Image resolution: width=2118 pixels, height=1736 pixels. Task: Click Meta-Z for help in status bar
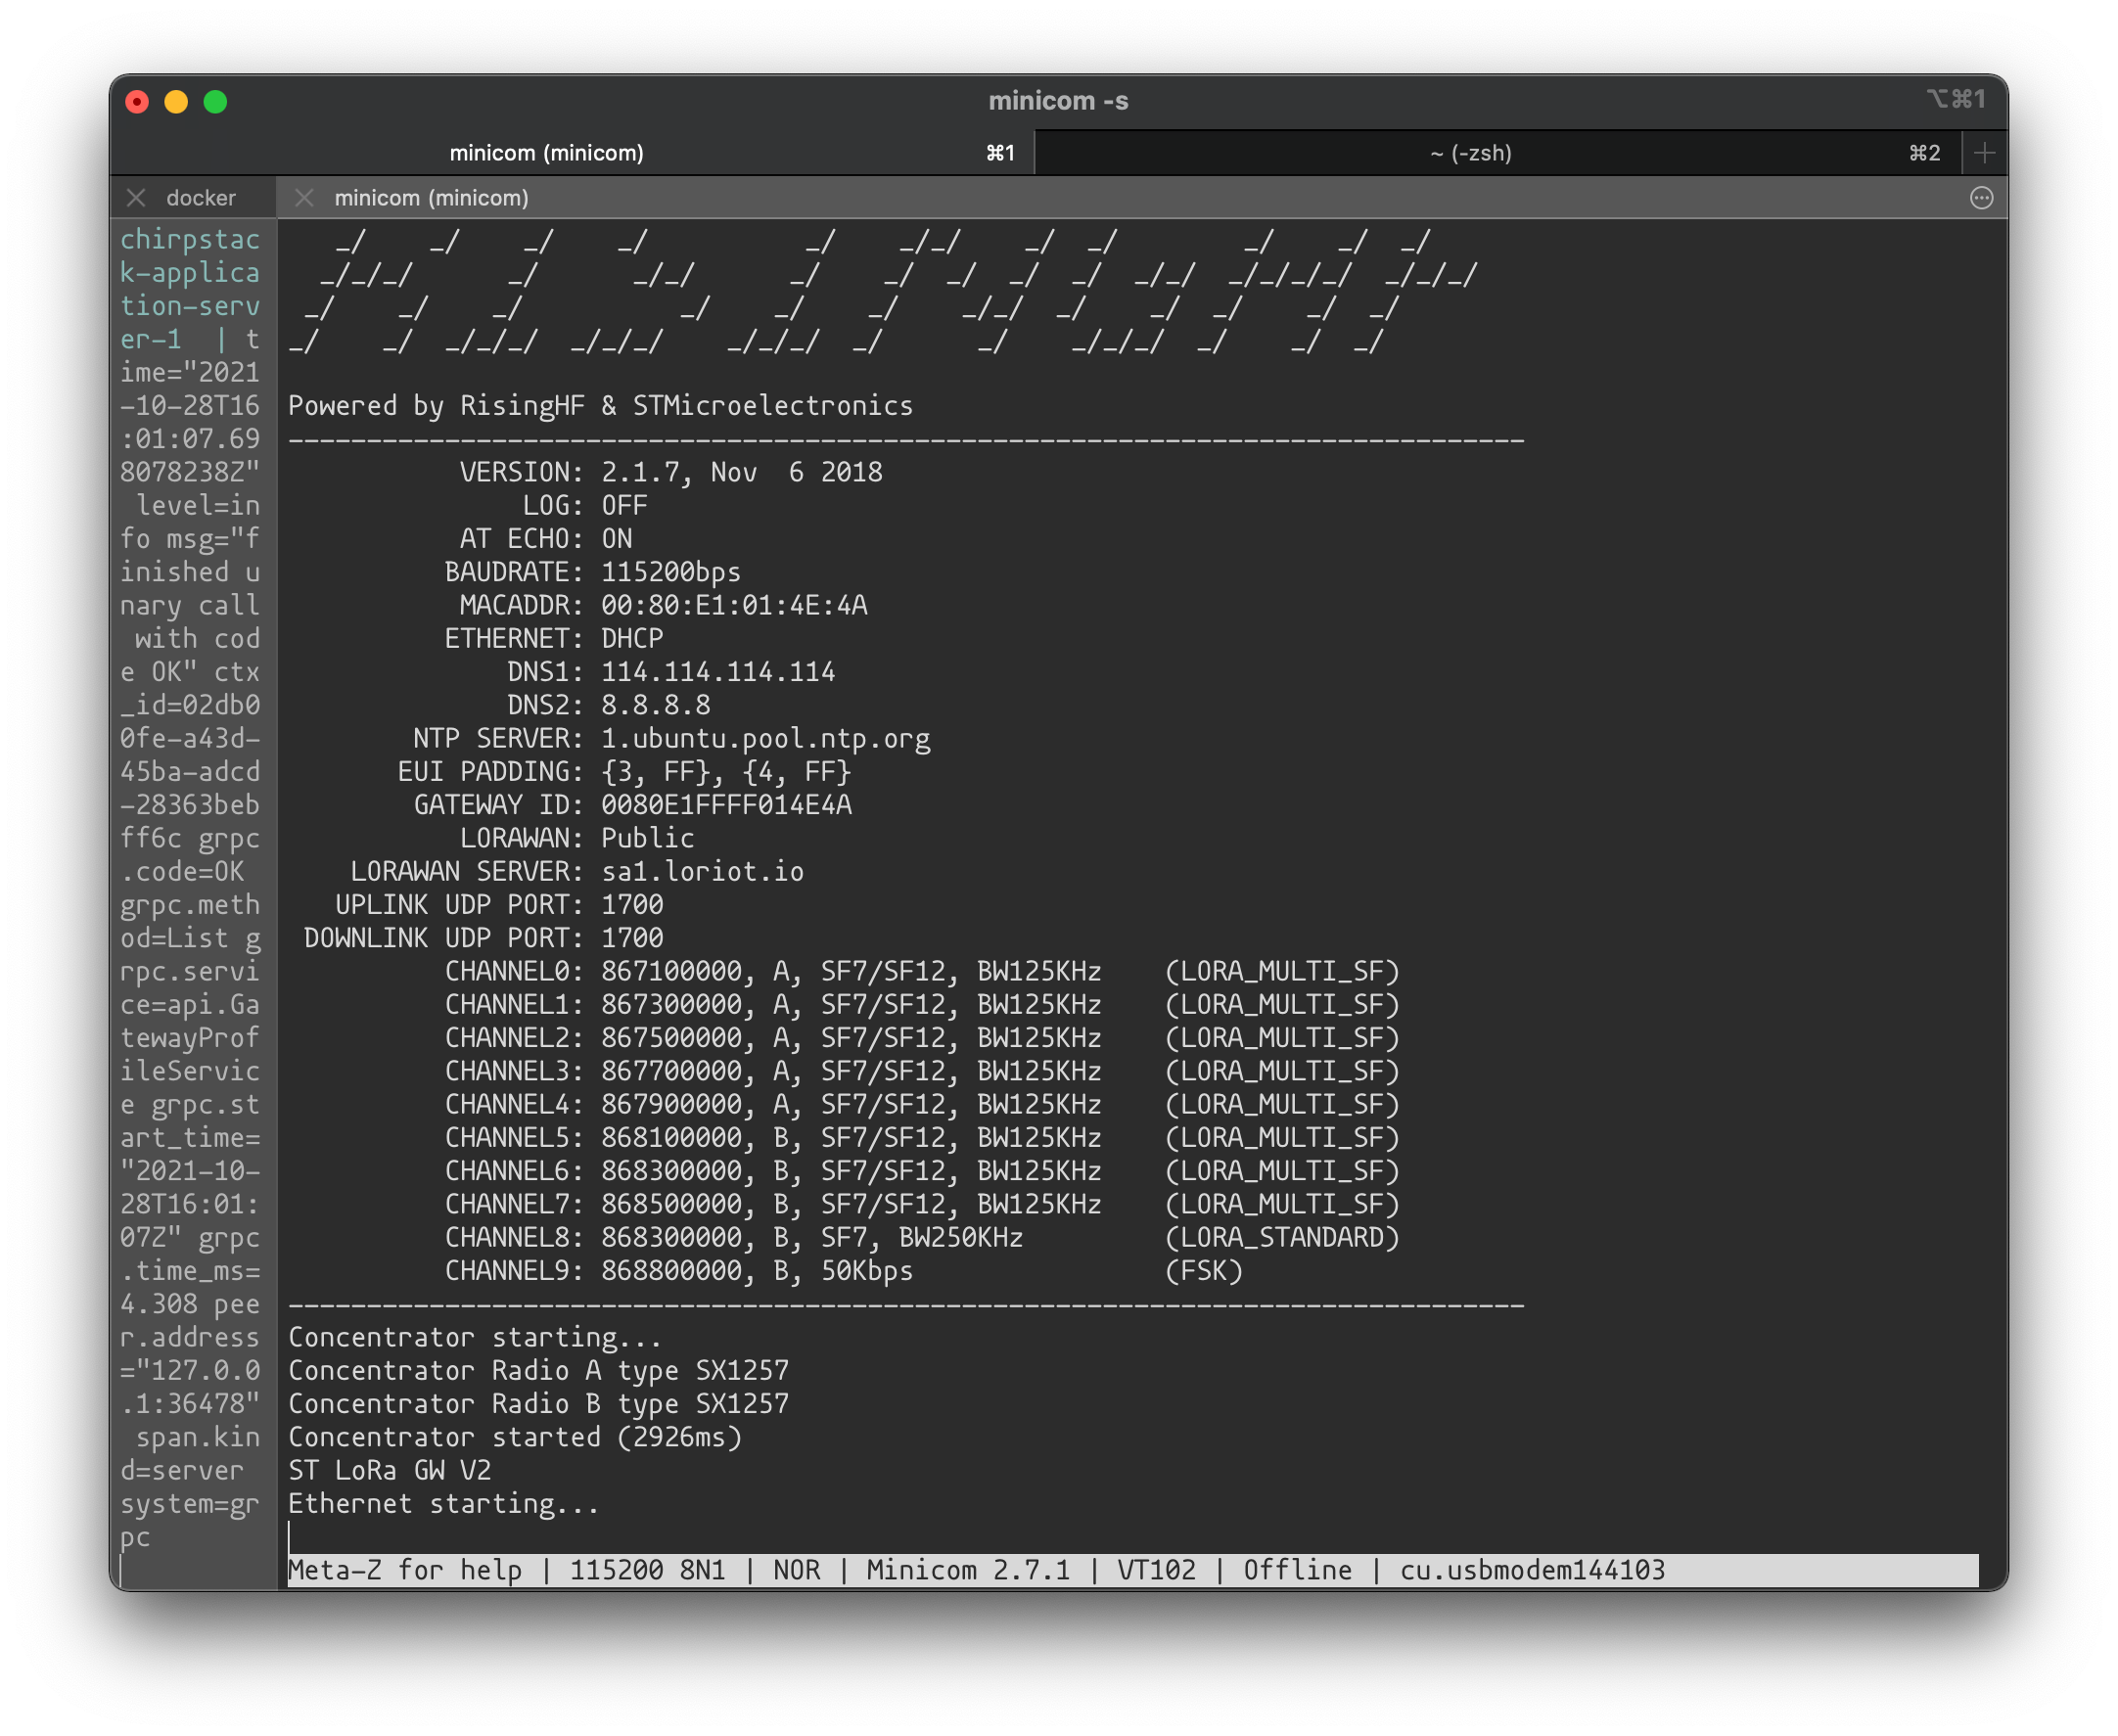coord(405,1570)
